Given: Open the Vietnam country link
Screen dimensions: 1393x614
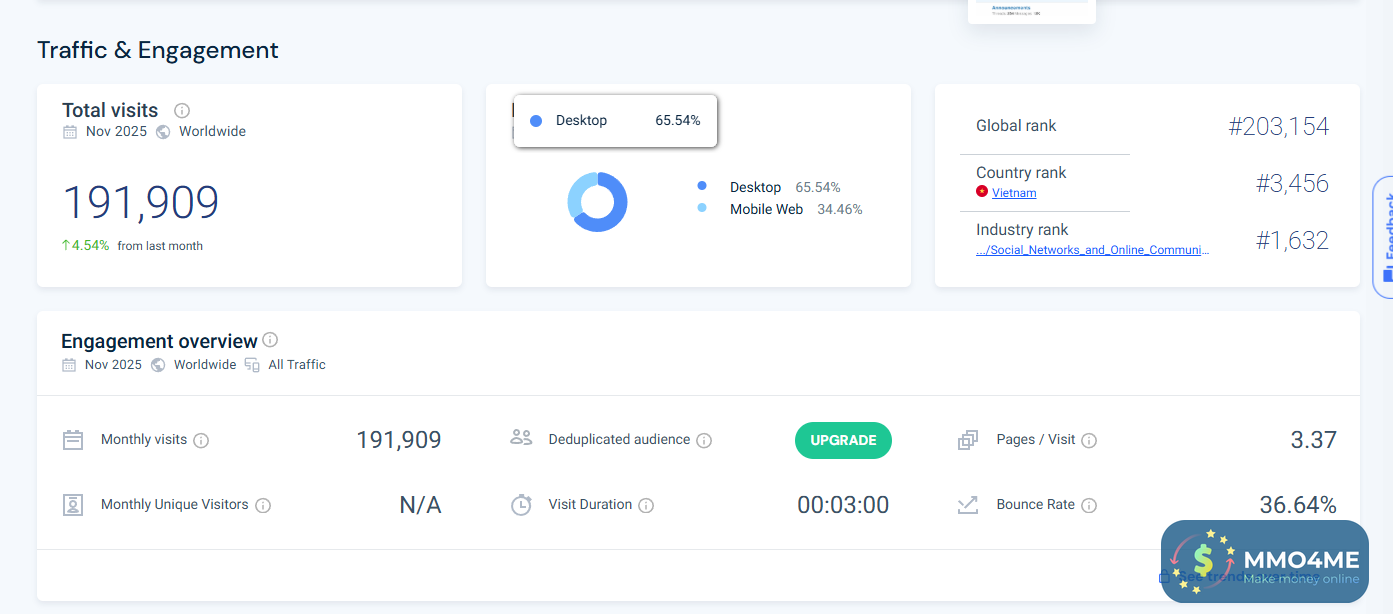Looking at the screenshot, I should [1014, 193].
